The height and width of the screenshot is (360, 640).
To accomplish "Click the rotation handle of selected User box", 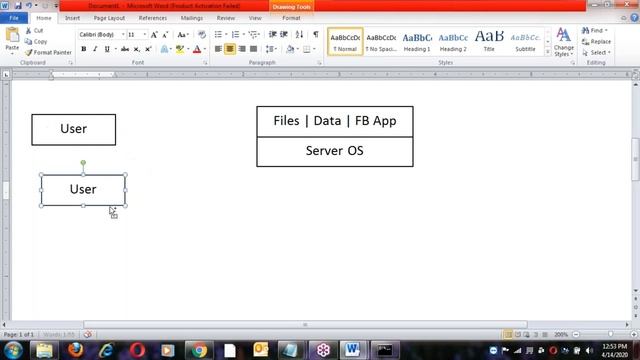I will 83,163.
